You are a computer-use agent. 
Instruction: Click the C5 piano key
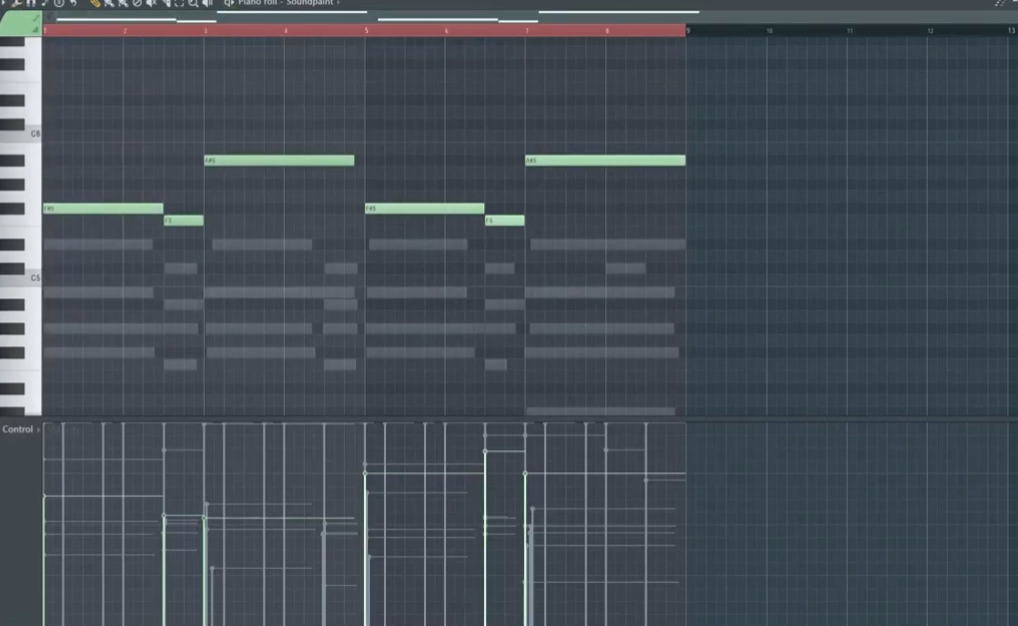[x=21, y=278]
